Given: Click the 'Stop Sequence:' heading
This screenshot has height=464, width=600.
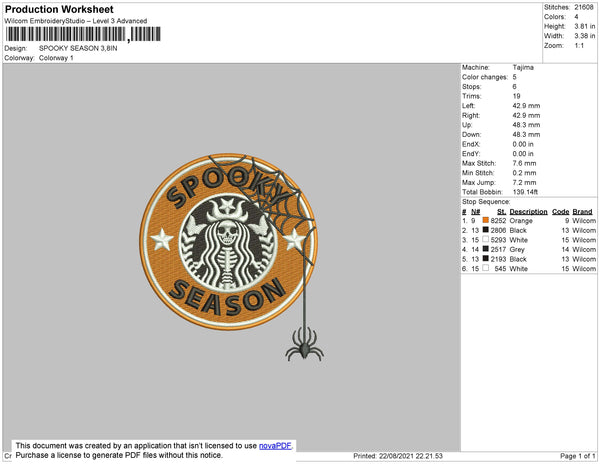Looking at the screenshot, I should click(x=486, y=202).
